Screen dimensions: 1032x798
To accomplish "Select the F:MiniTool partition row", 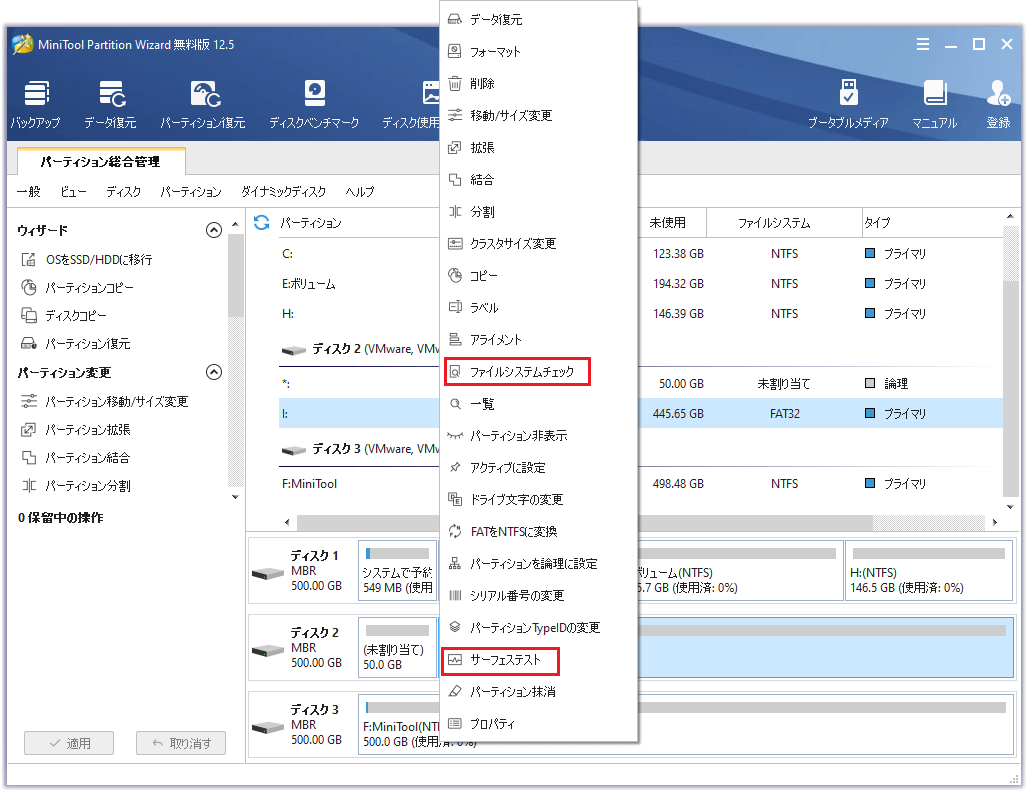I will pos(640,484).
